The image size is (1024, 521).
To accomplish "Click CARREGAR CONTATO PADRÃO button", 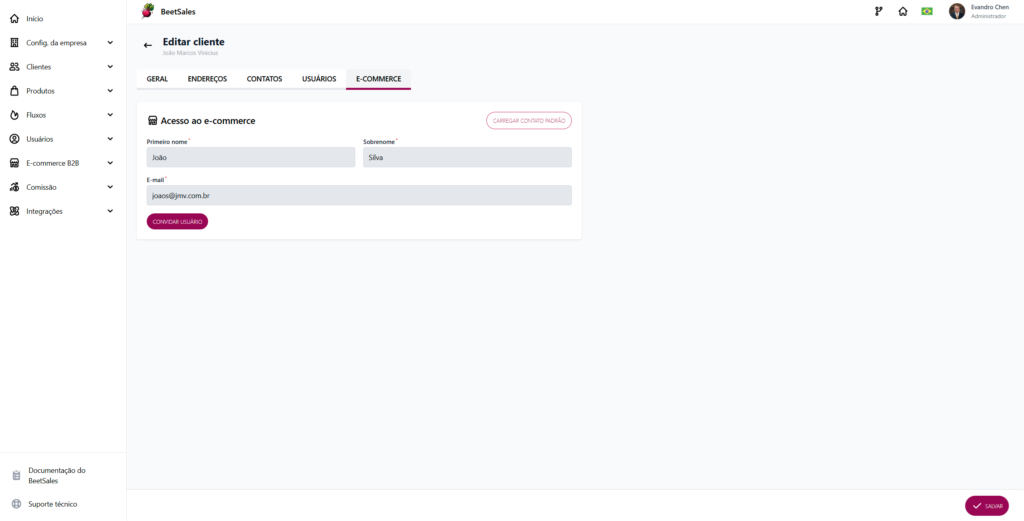I will tap(529, 121).
